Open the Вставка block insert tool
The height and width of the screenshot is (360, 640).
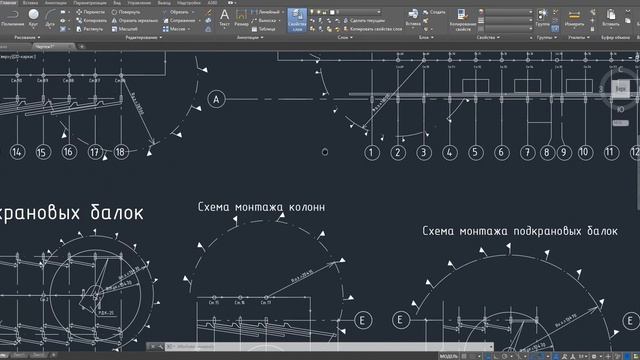click(413, 18)
